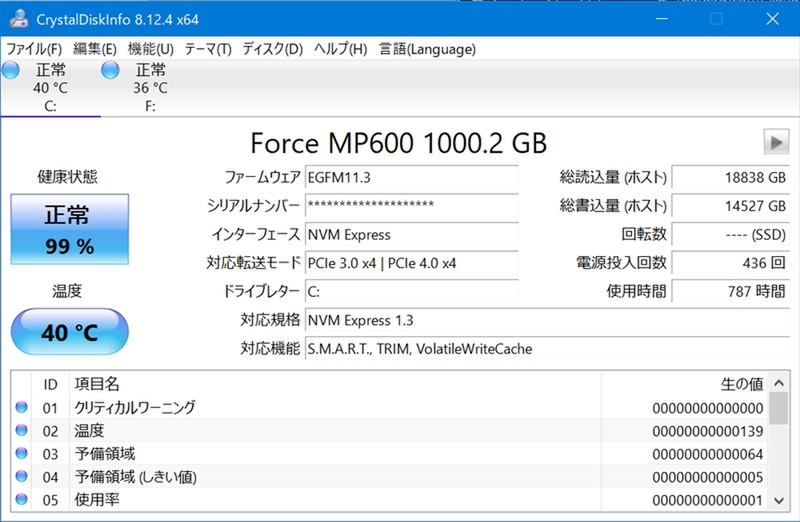This screenshot has width=800, height=522.
Task: Click the 40 °C temperature button
Action: click(70, 332)
